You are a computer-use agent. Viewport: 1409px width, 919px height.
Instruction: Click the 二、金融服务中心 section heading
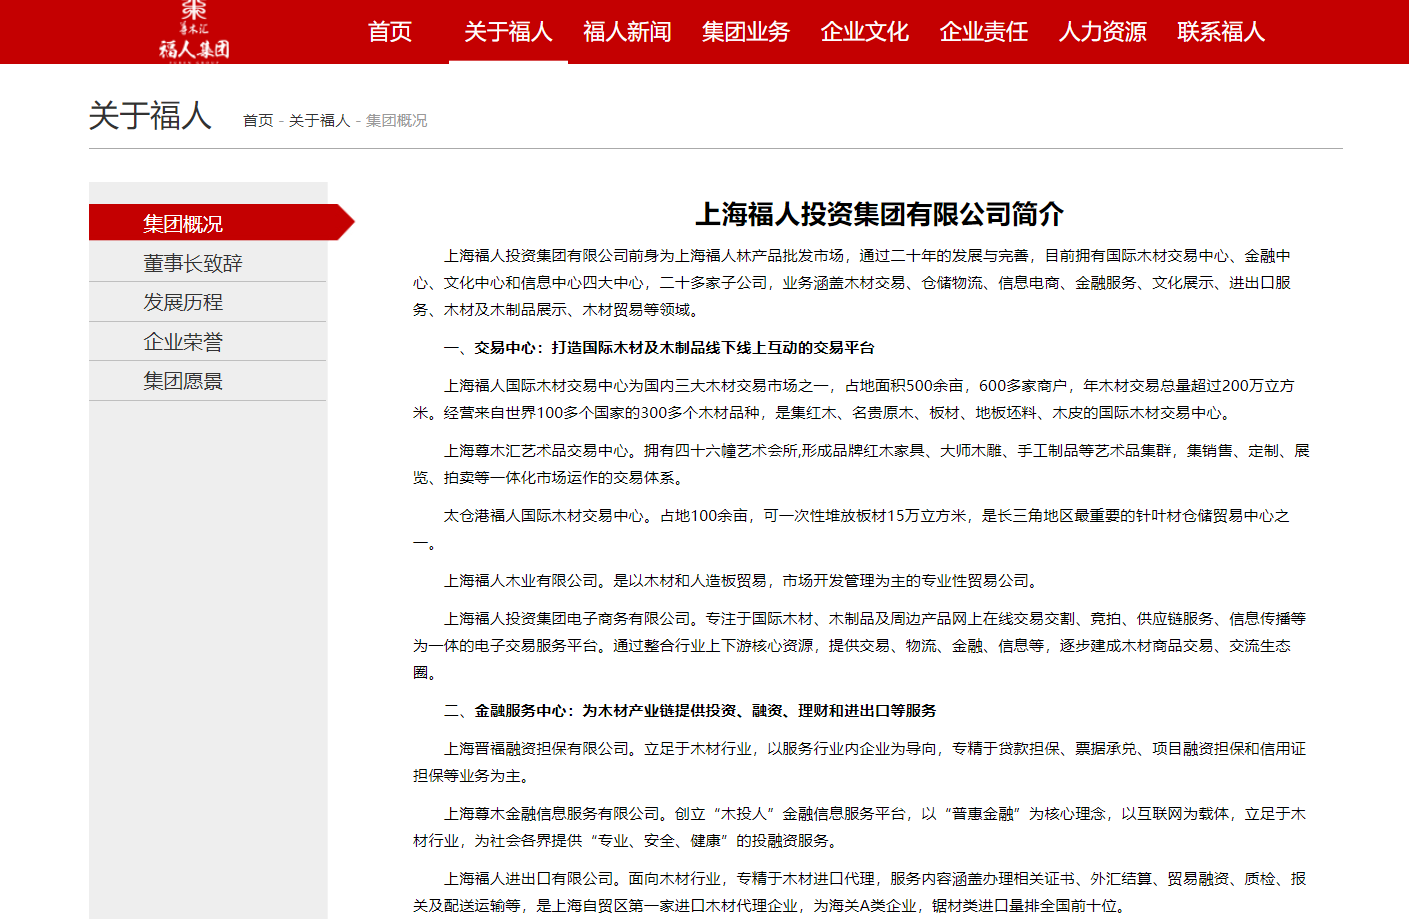point(690,711)
